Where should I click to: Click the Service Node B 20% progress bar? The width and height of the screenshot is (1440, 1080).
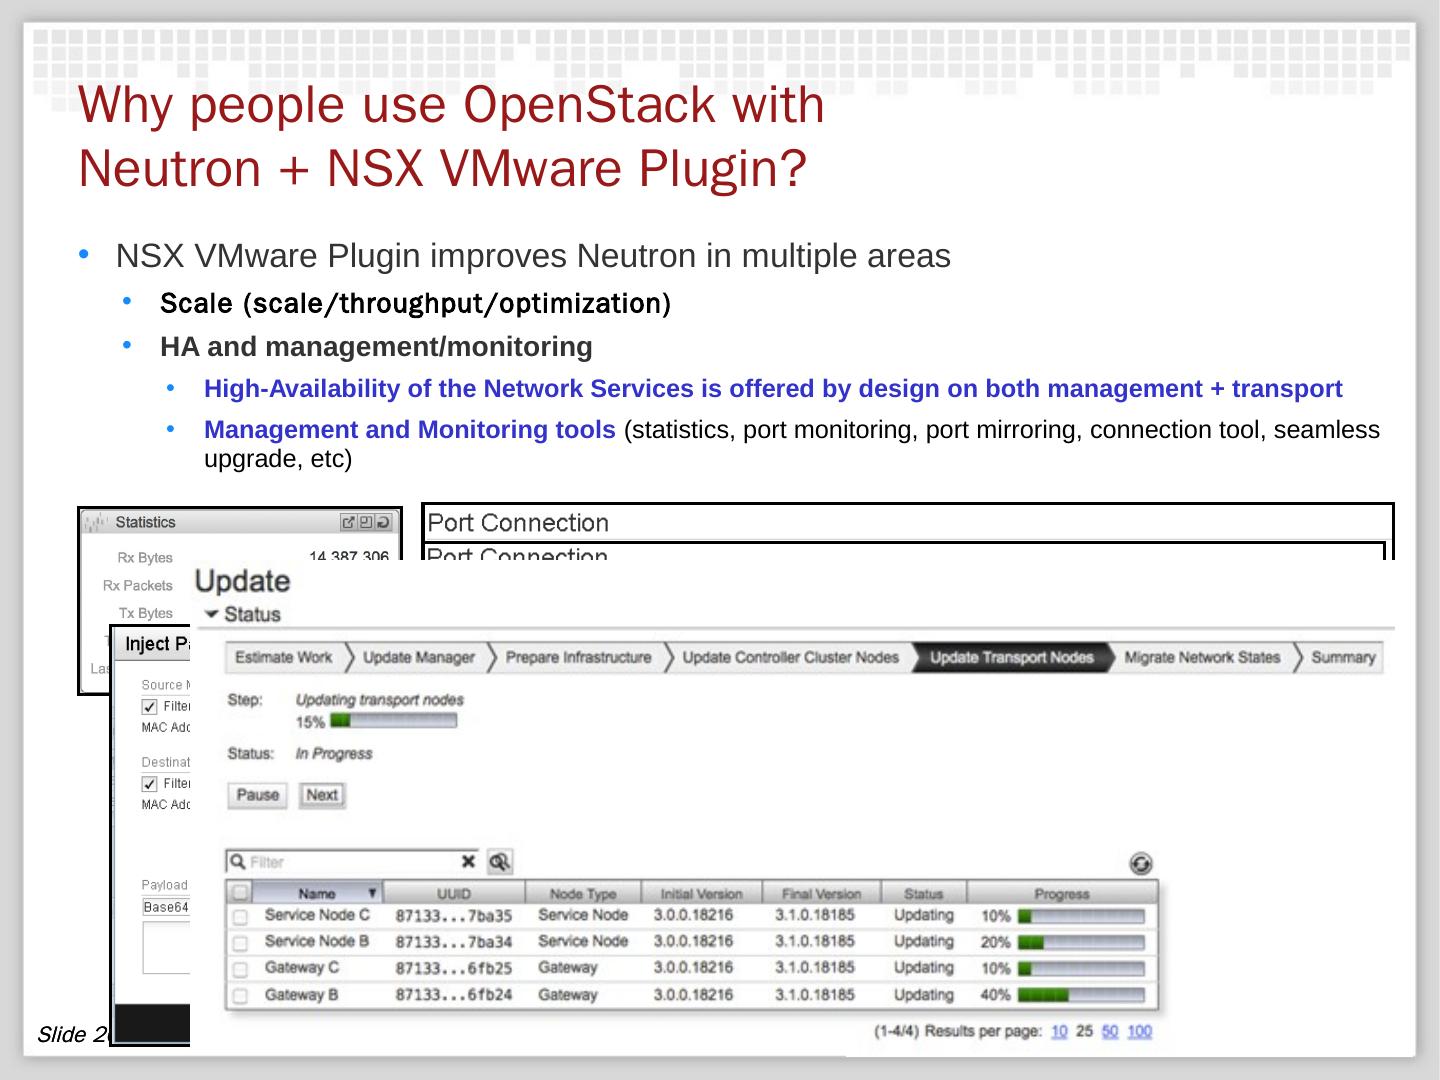pyautogui.click(x=1081, y=942)
